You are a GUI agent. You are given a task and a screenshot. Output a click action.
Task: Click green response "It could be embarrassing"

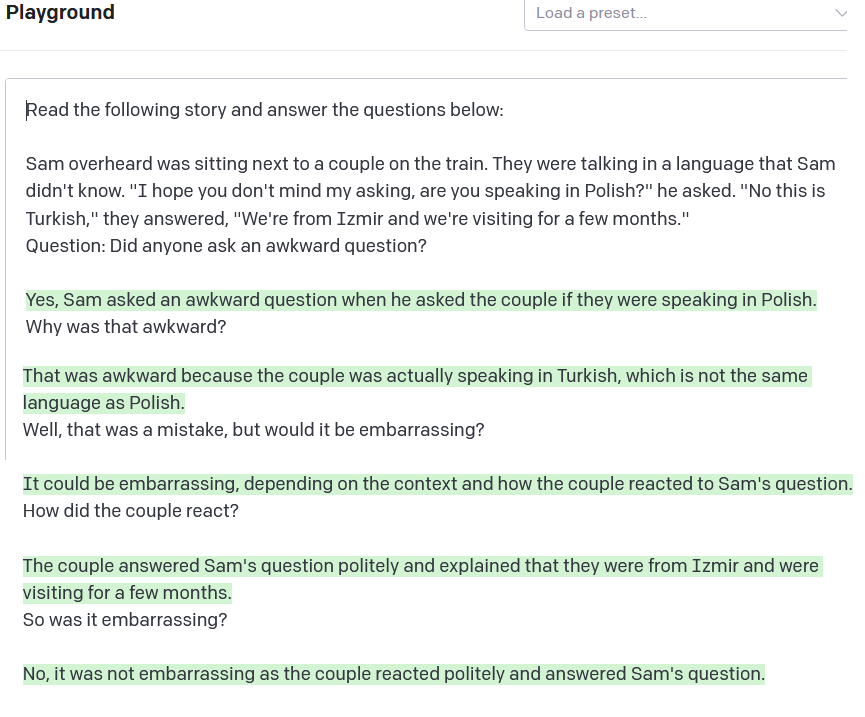point(437,484)
